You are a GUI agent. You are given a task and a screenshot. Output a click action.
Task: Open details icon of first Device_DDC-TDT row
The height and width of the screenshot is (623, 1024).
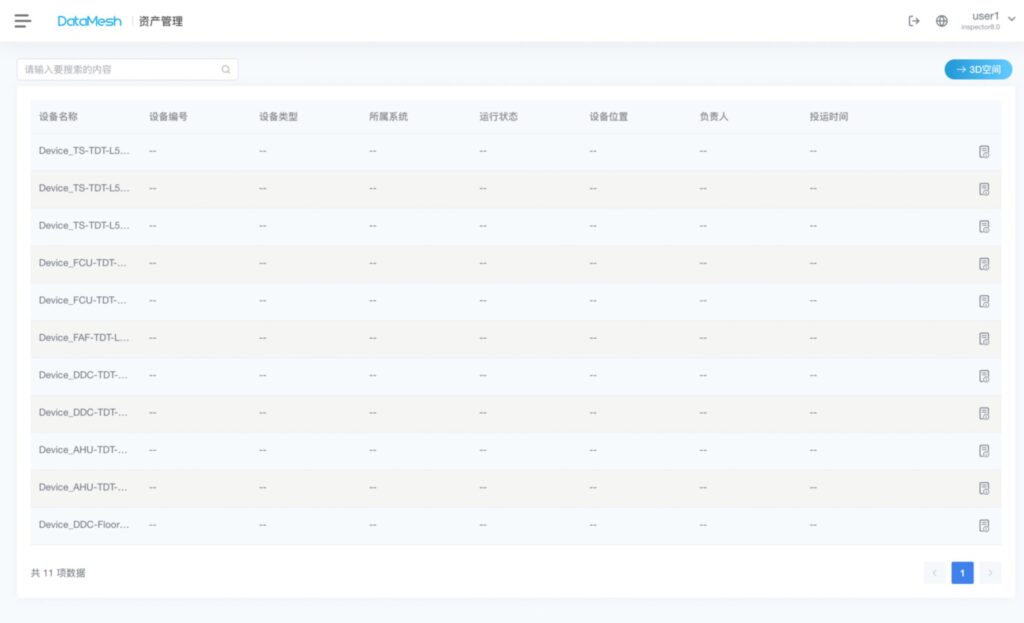(984, 376)
